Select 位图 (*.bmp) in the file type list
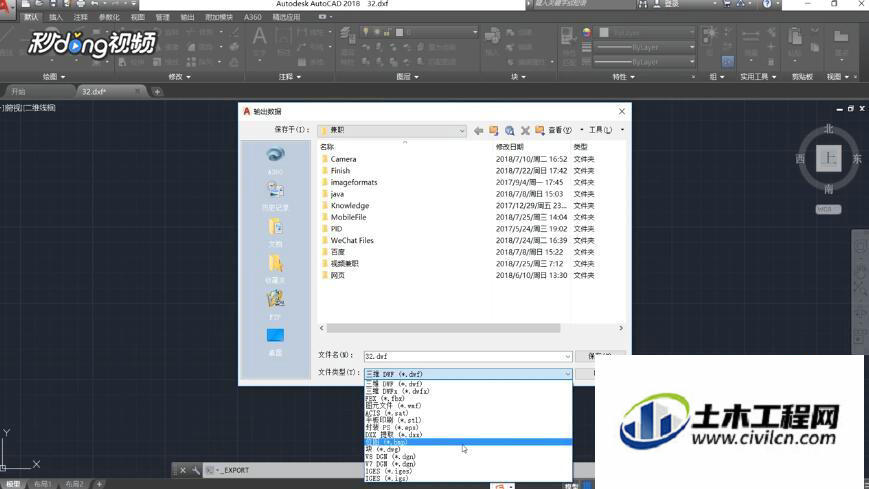 pyautogui.click(x=468, y=442)
